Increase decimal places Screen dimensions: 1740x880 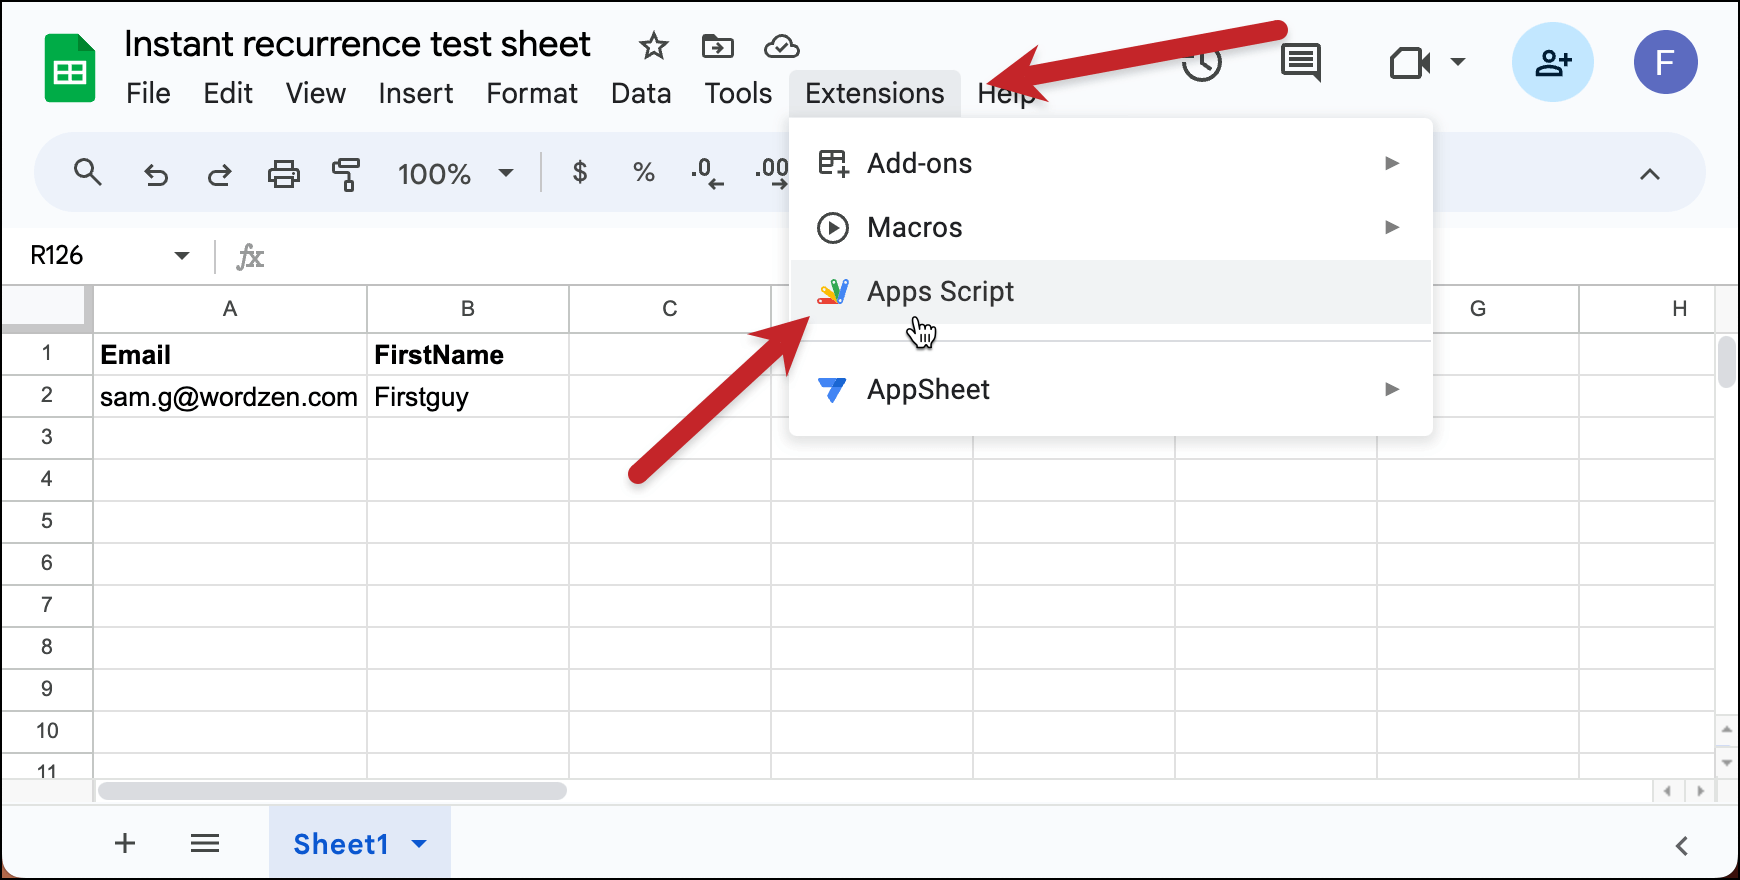pos(771,173)
